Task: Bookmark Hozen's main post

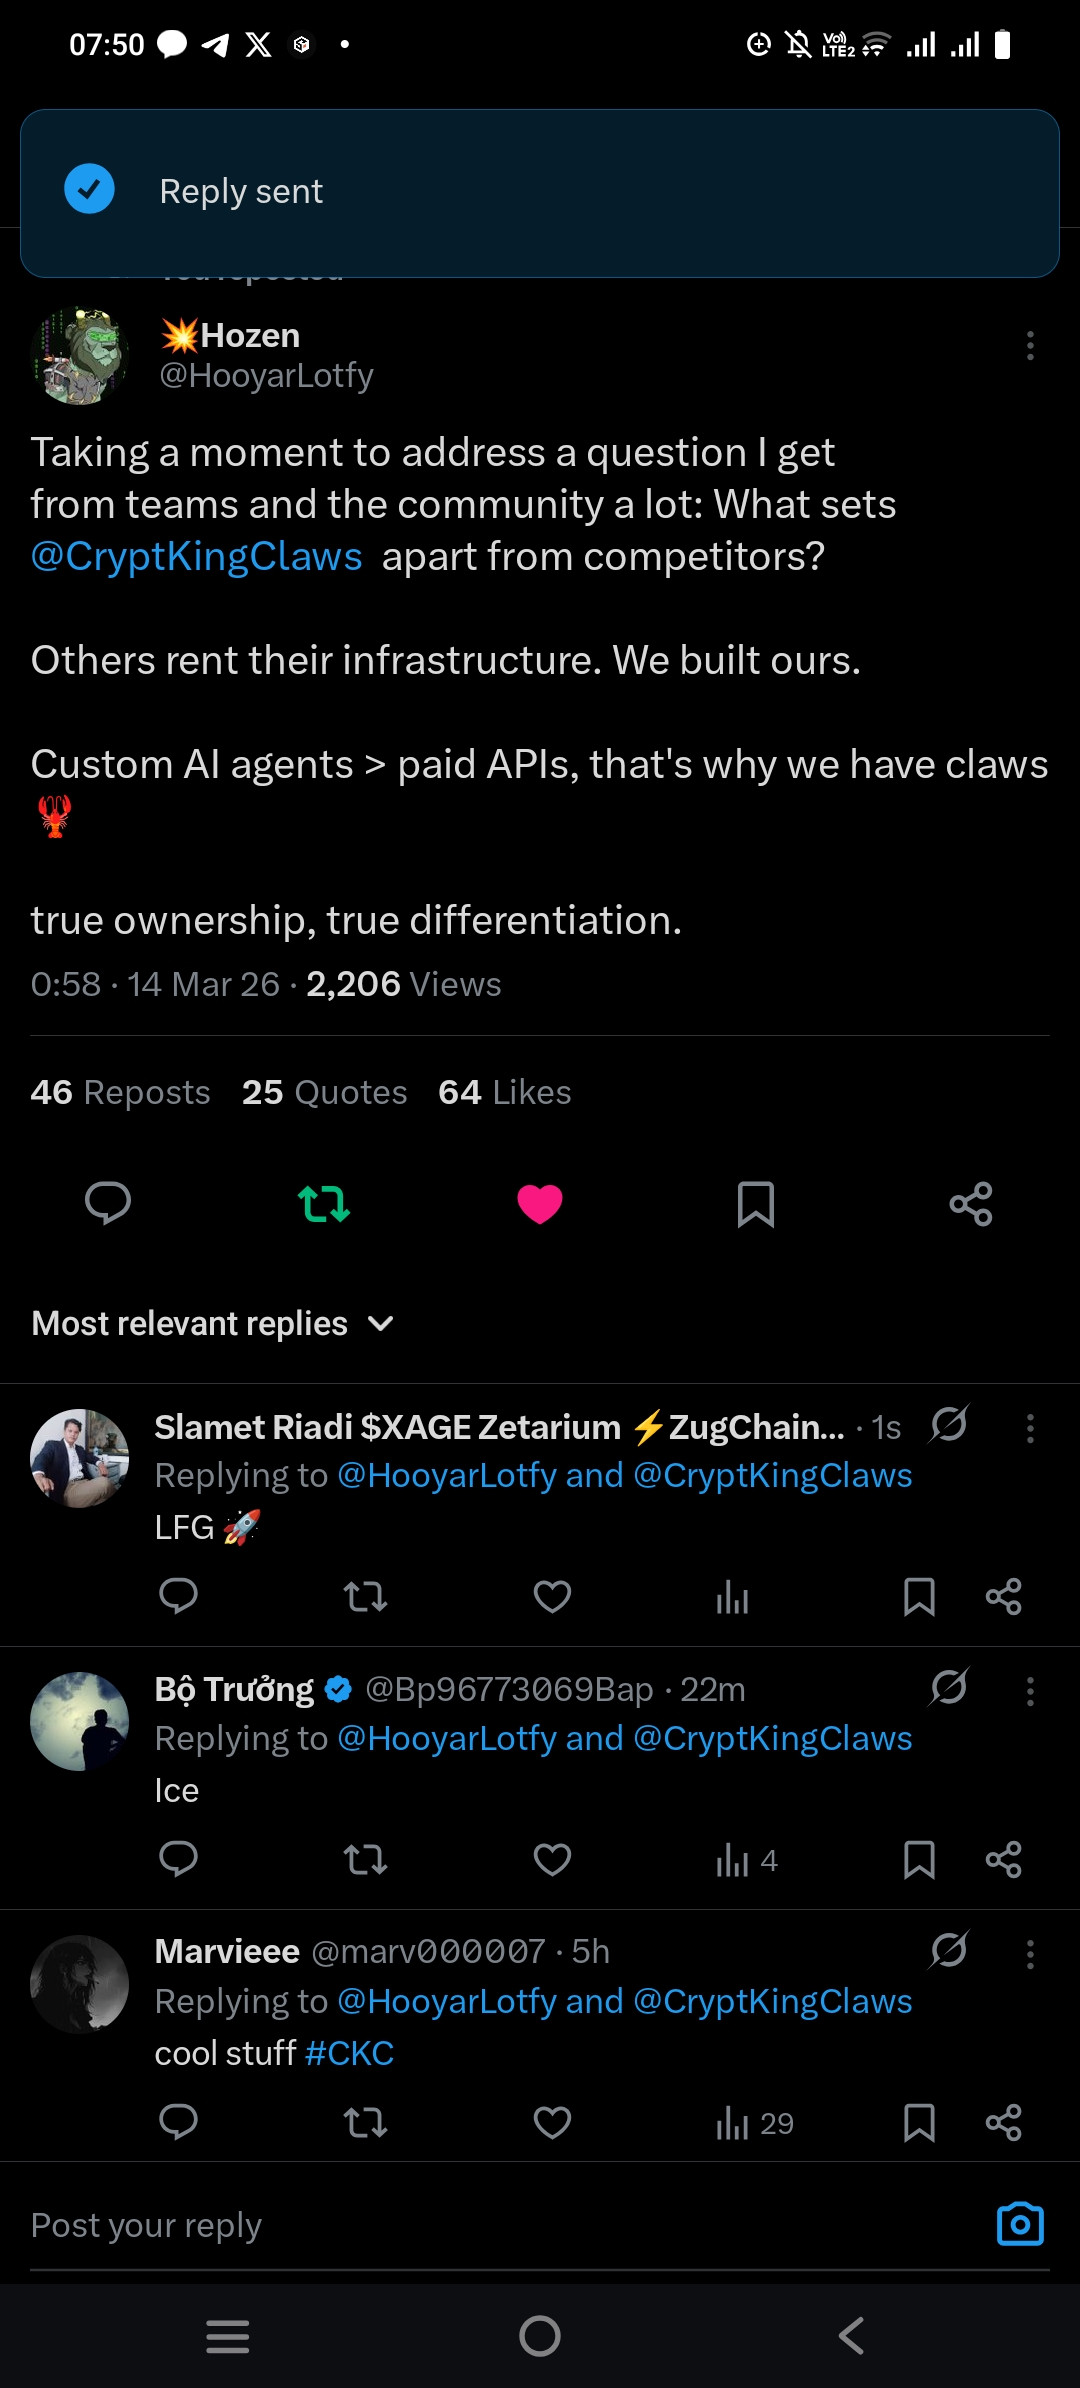Action: 756,1204
